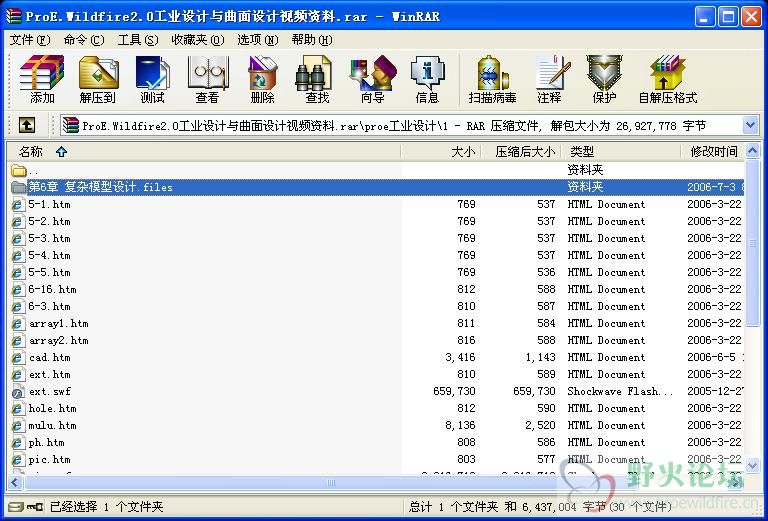Select file 5-3.htm

(49, 238)
